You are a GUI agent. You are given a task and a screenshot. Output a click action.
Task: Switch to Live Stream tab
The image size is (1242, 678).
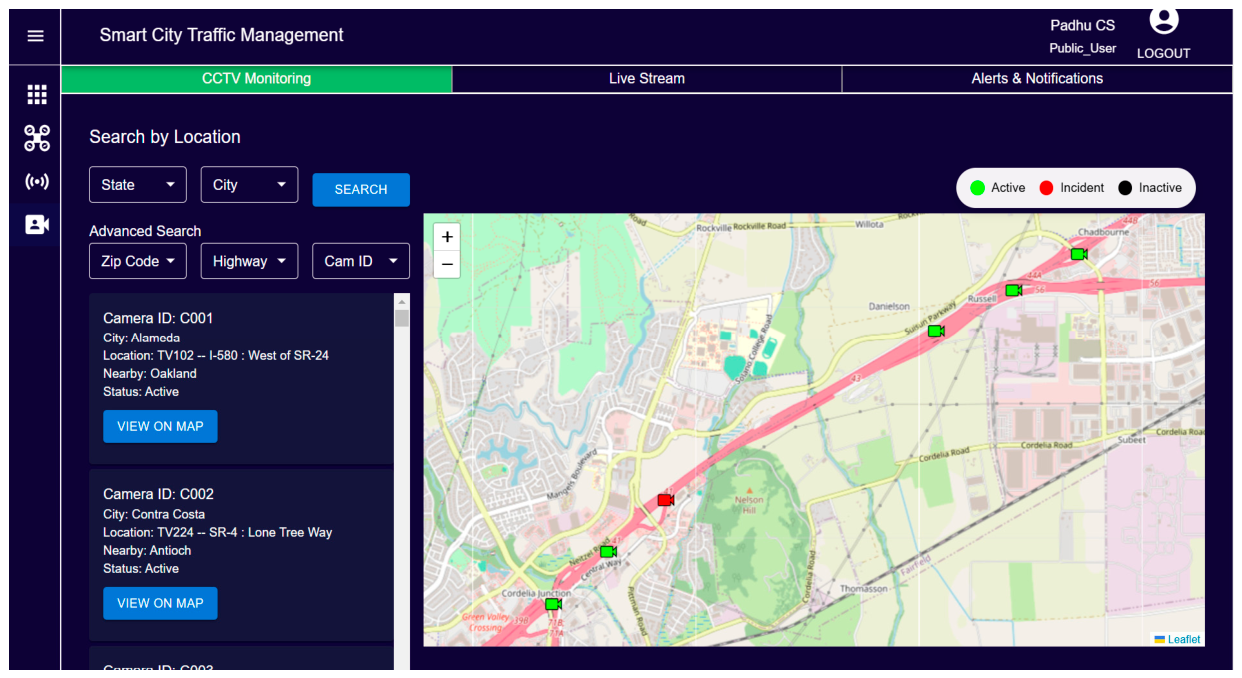point(647,79)
